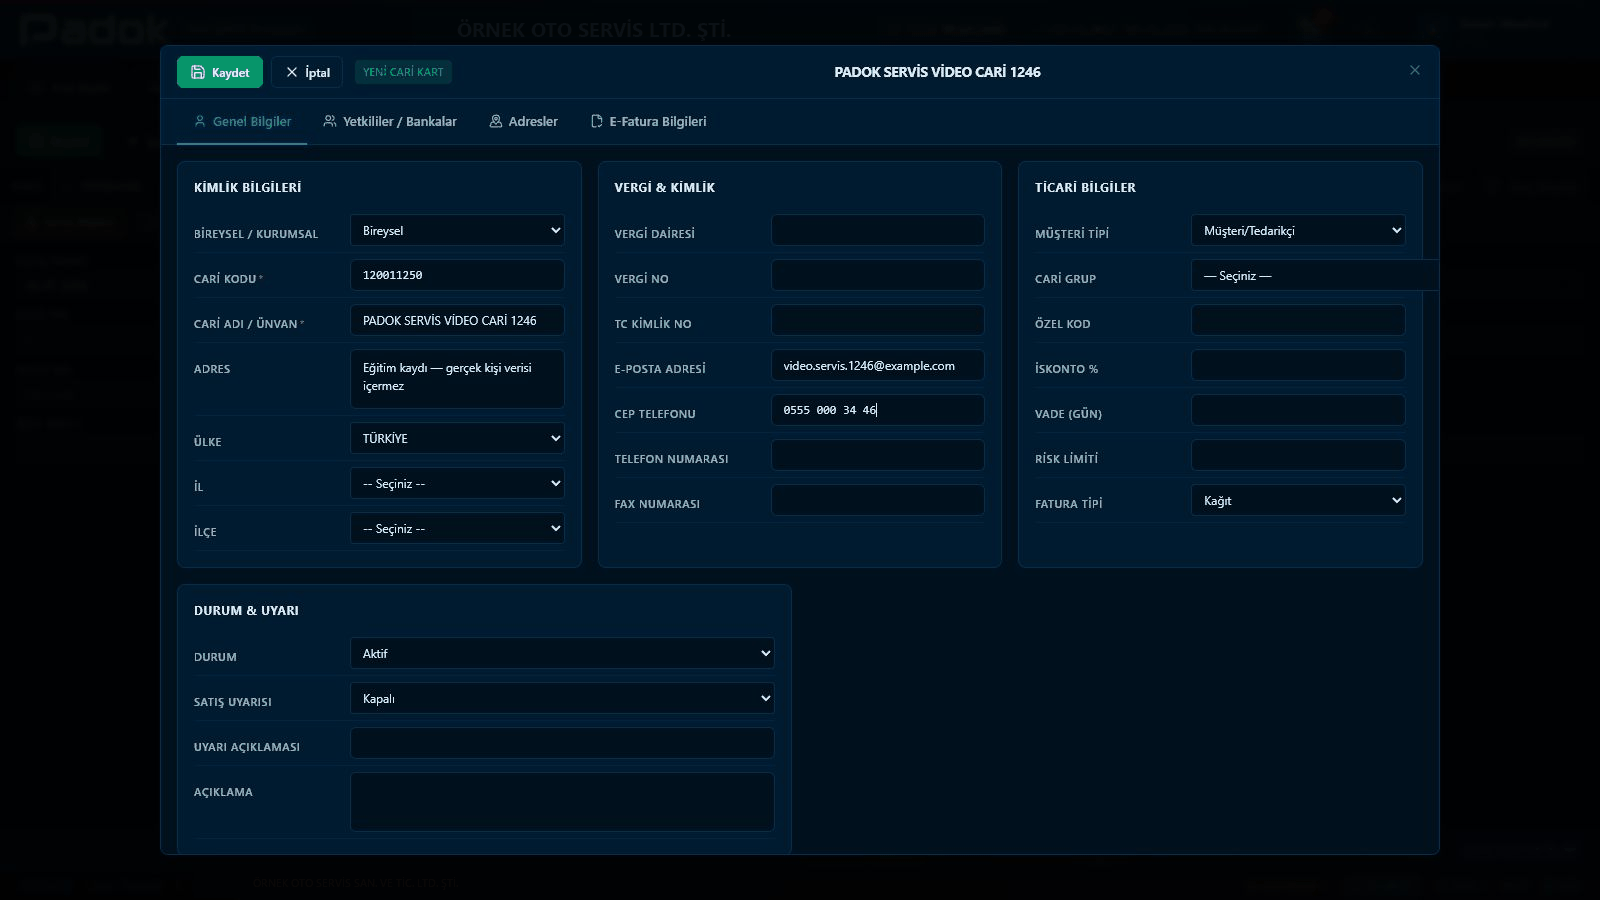Screen dimensions: 1600x900
Task: Click the location icon of Adresler tab
Action: 495,121
